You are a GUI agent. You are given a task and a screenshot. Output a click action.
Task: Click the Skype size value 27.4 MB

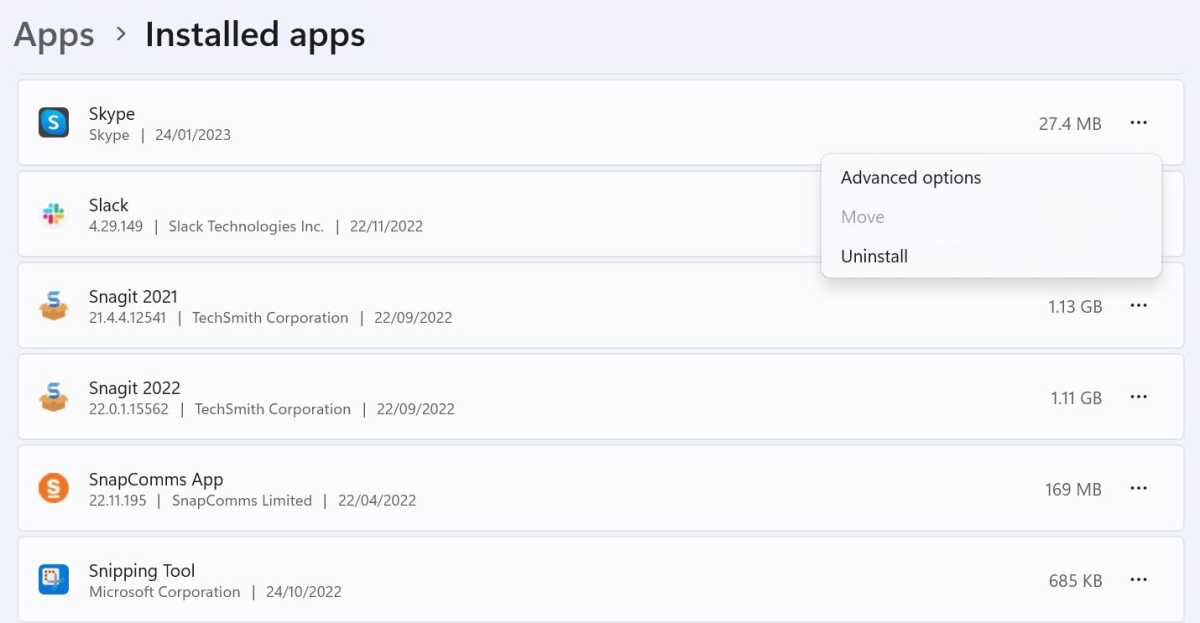(x=1070, y=124)
